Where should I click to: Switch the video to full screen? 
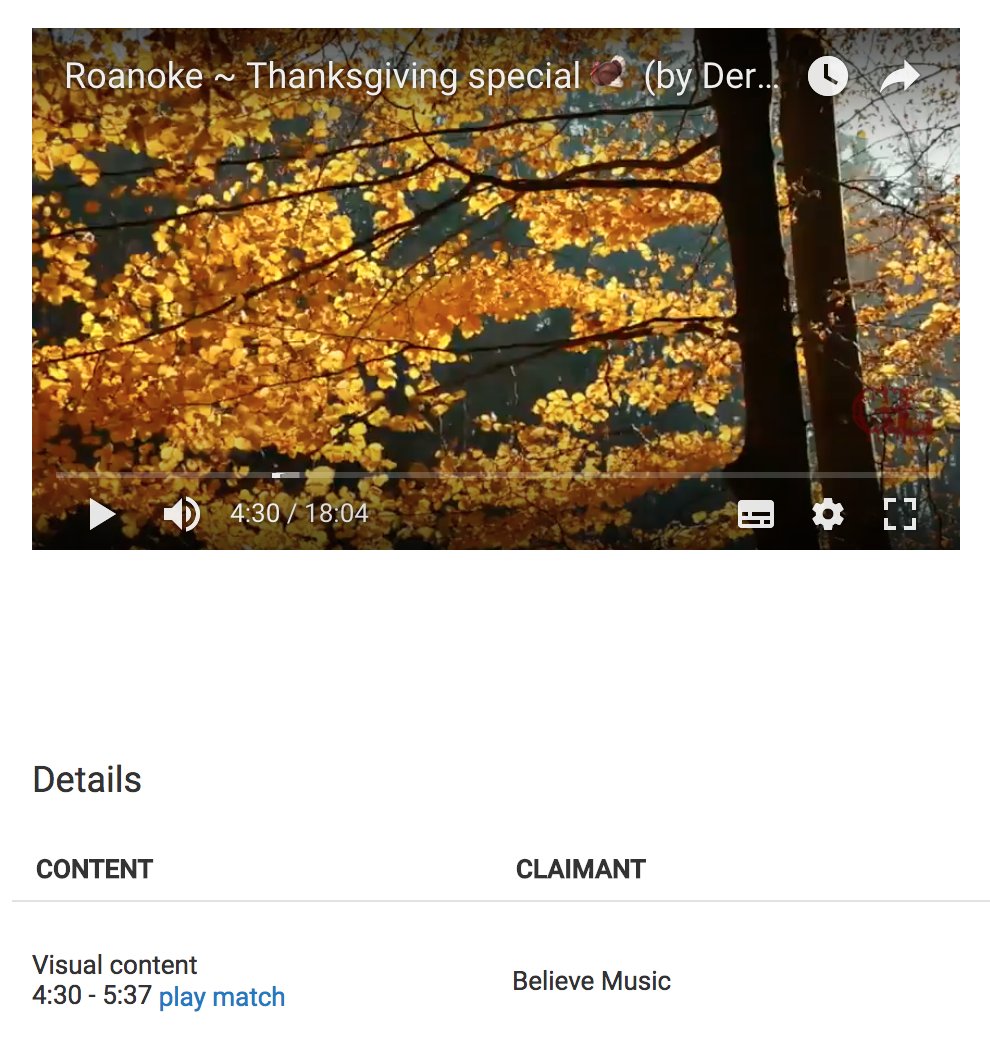(900, 515)
